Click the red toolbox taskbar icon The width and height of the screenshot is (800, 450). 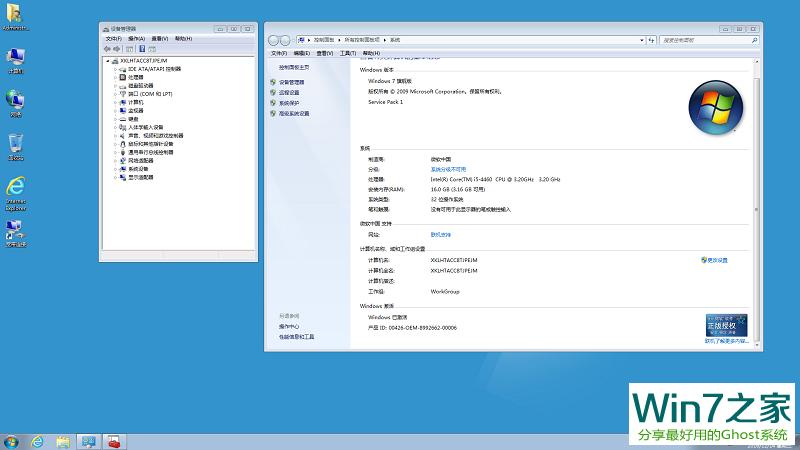[114, 442]
